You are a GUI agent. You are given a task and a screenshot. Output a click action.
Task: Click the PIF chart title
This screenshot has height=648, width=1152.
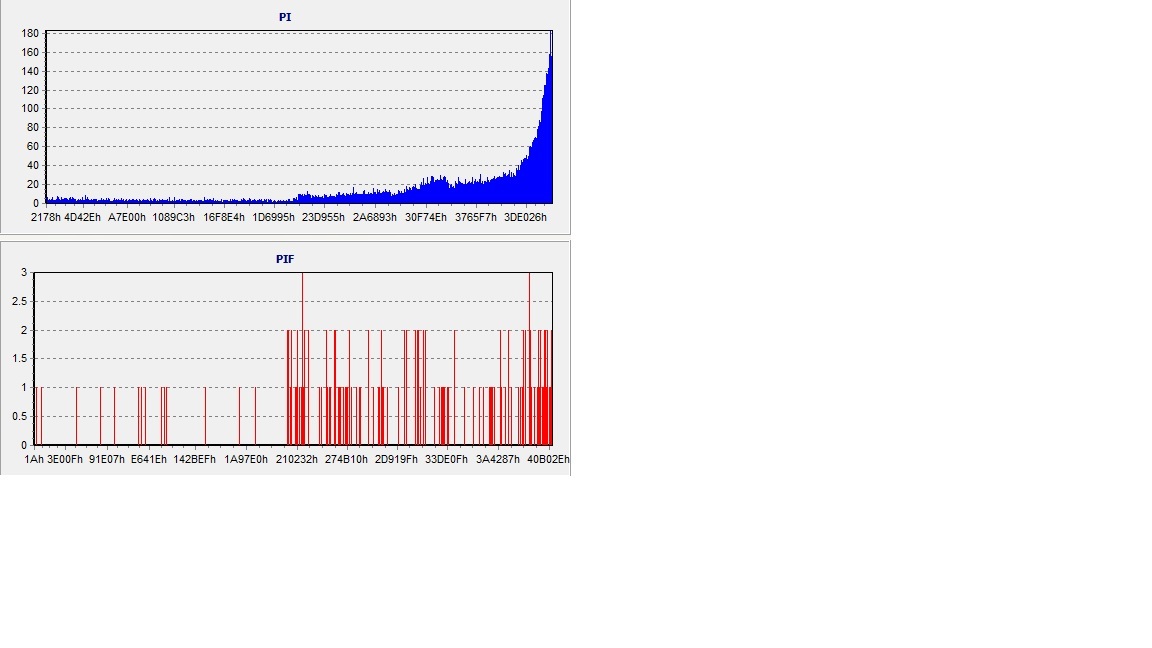tap(285, 259)
